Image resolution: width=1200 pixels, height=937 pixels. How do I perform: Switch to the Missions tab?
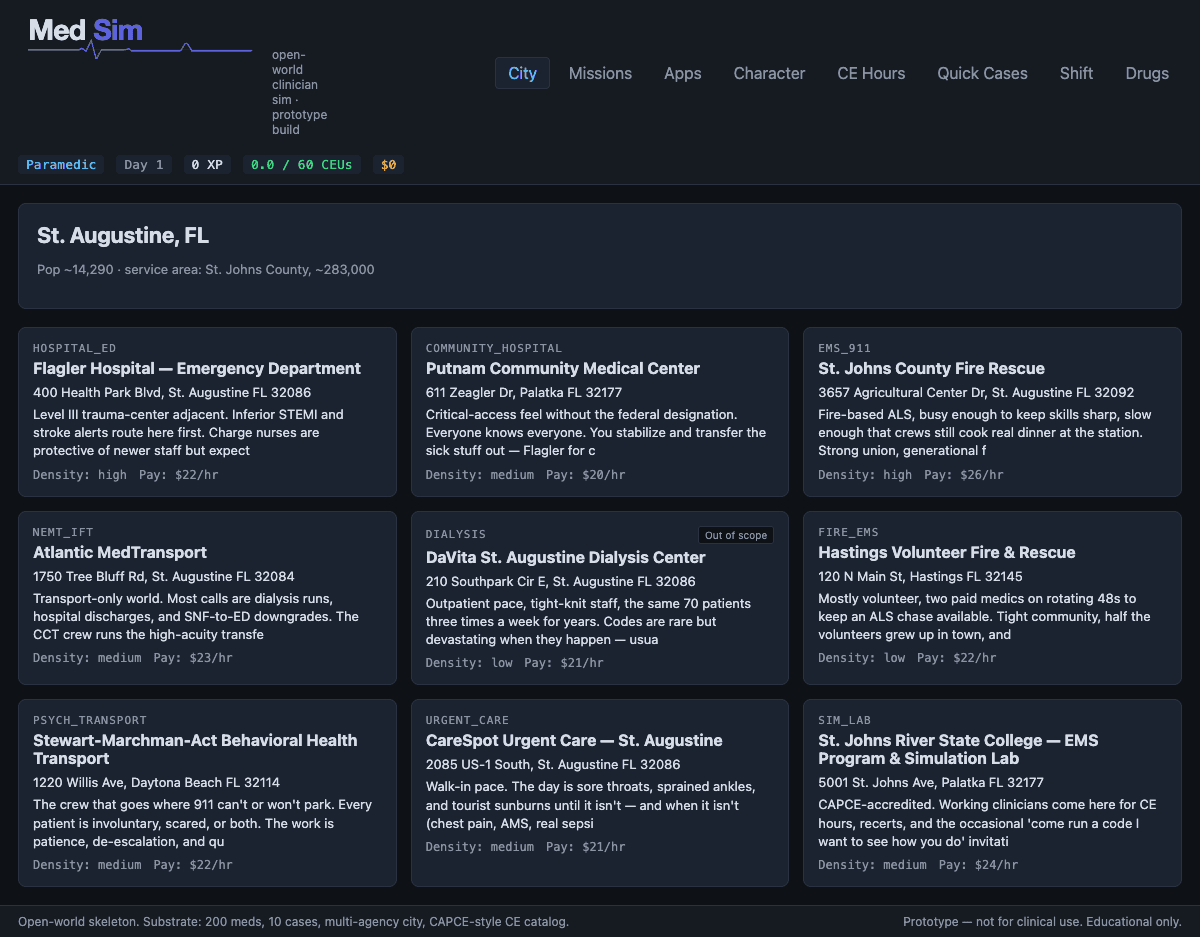[600, 73]
